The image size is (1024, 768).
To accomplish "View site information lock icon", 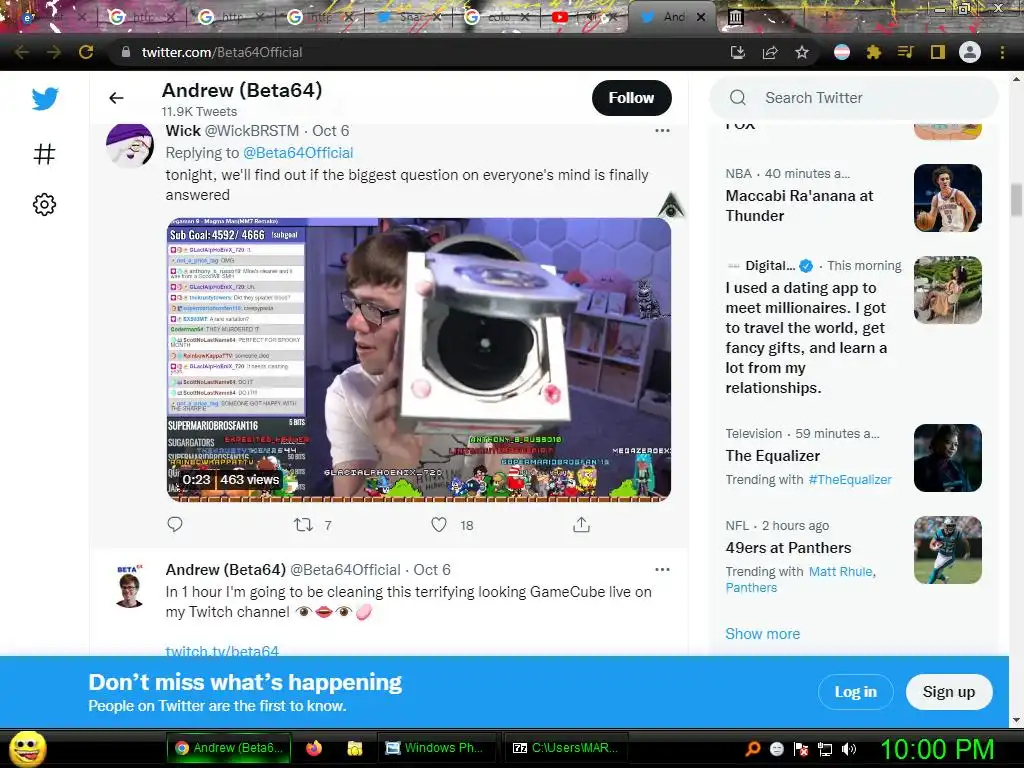I will (x=126, y=52).
